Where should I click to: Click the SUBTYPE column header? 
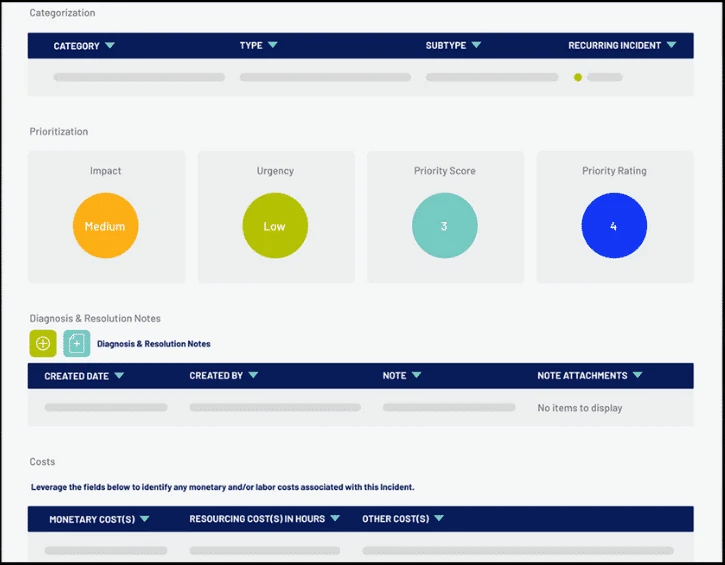[446, 45]
